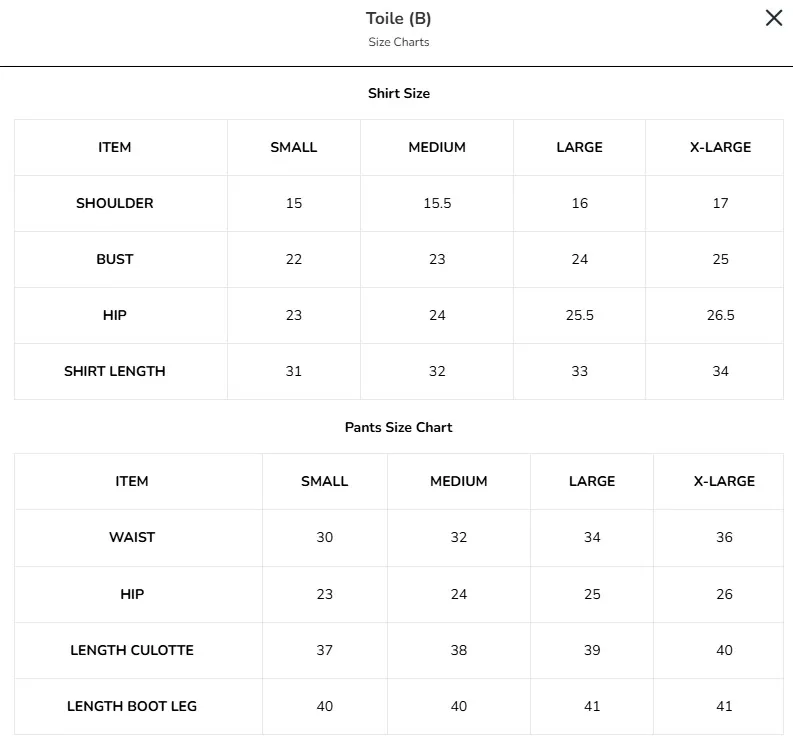Select shirt hip X-large value 26.5
The width and height of the screenshot is (793, 756).
pos(720,315)
